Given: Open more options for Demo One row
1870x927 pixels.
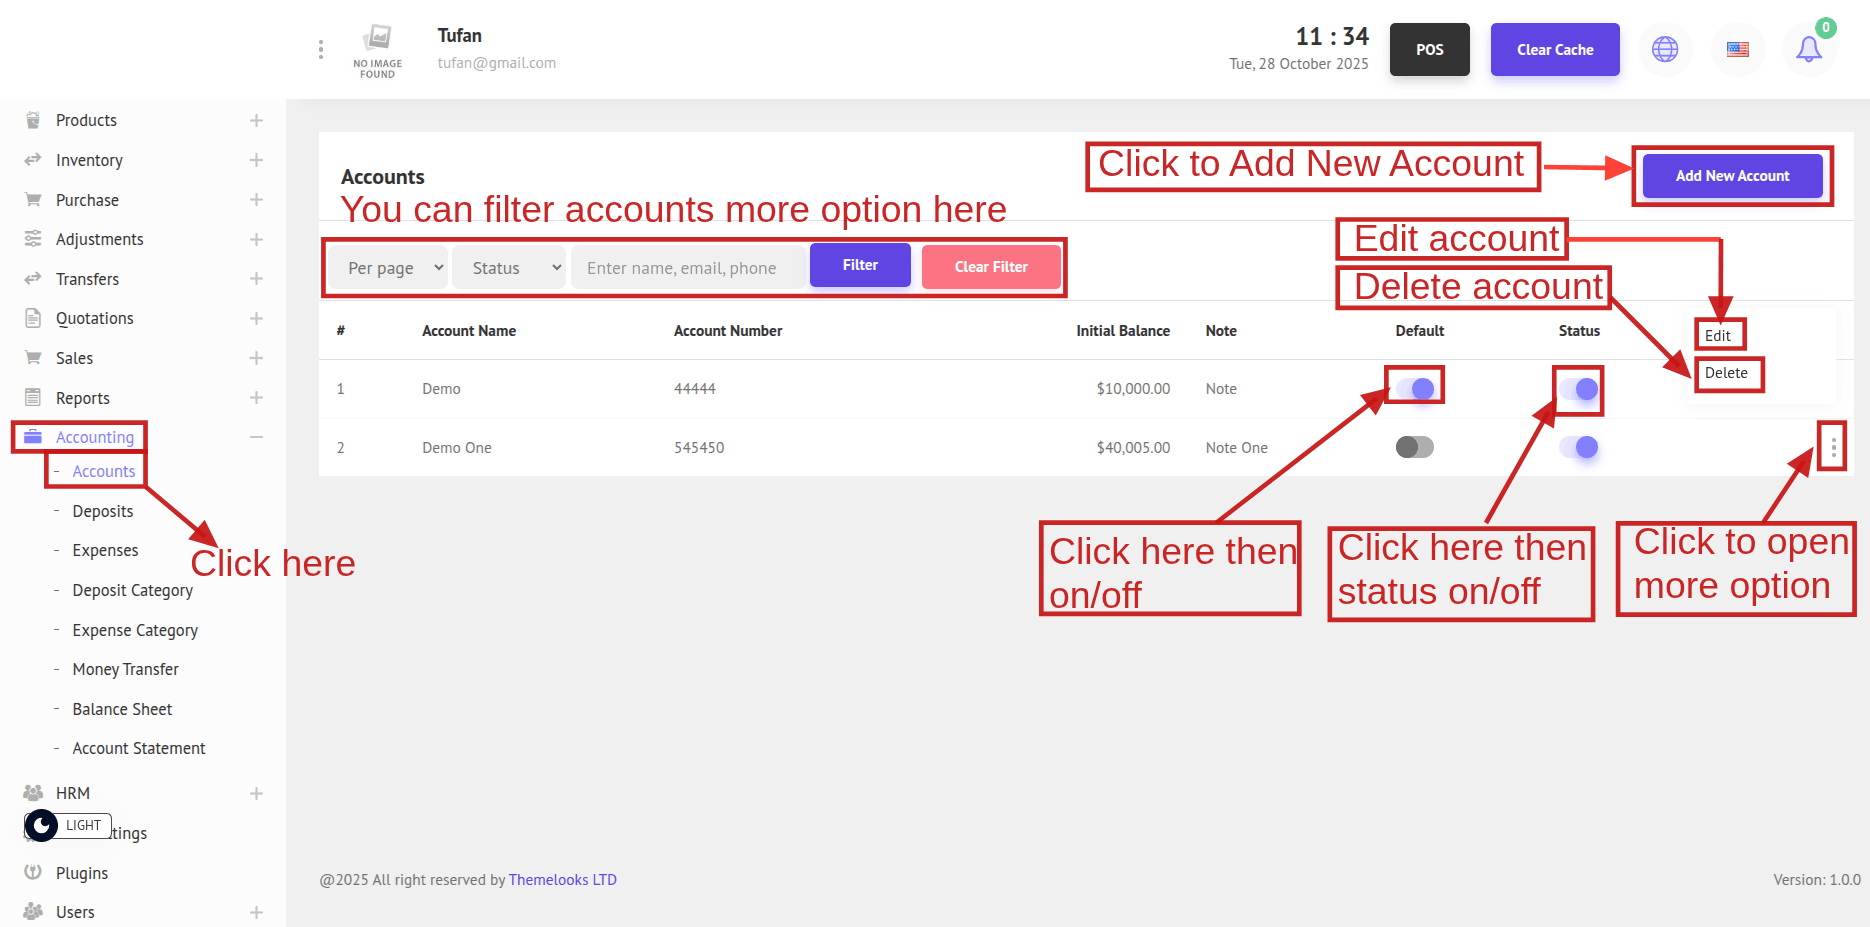Looking at the screenshot, I should 1832,447.
